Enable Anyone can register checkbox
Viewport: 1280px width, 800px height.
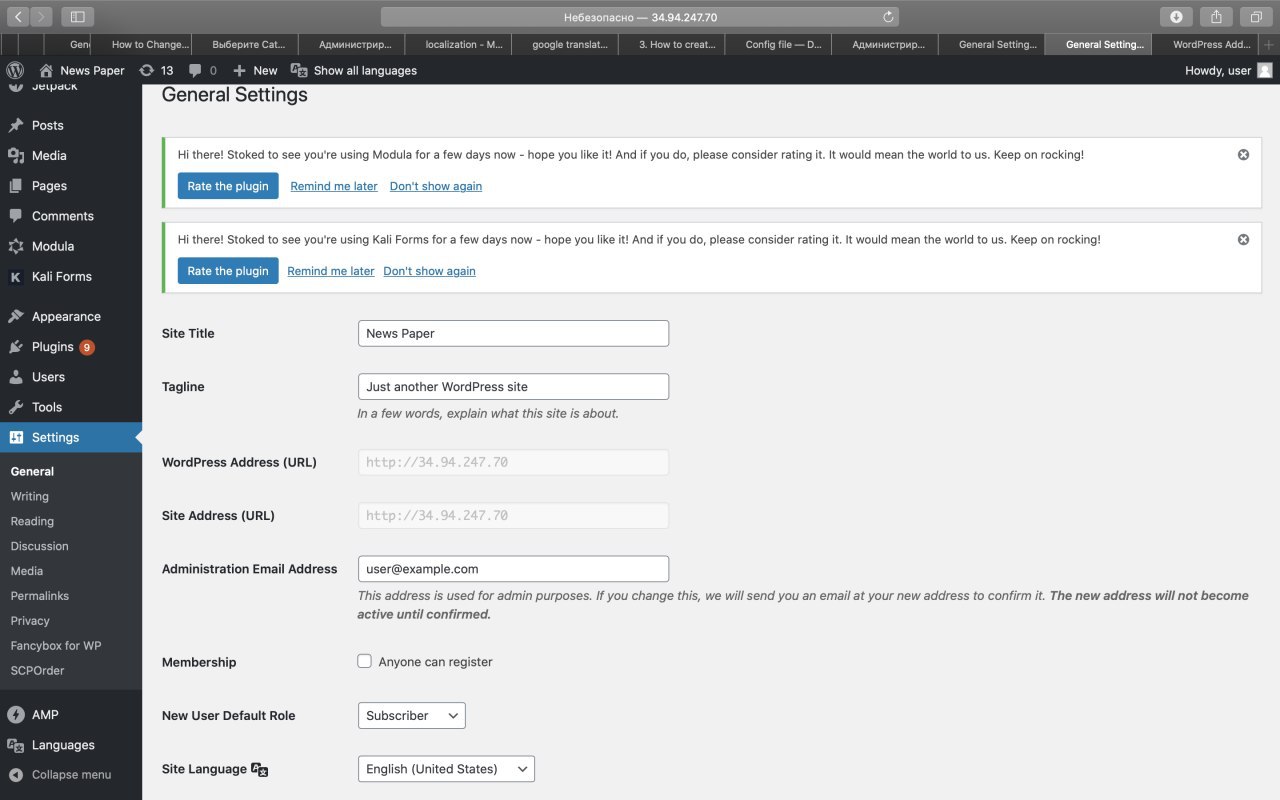[365, 662]
